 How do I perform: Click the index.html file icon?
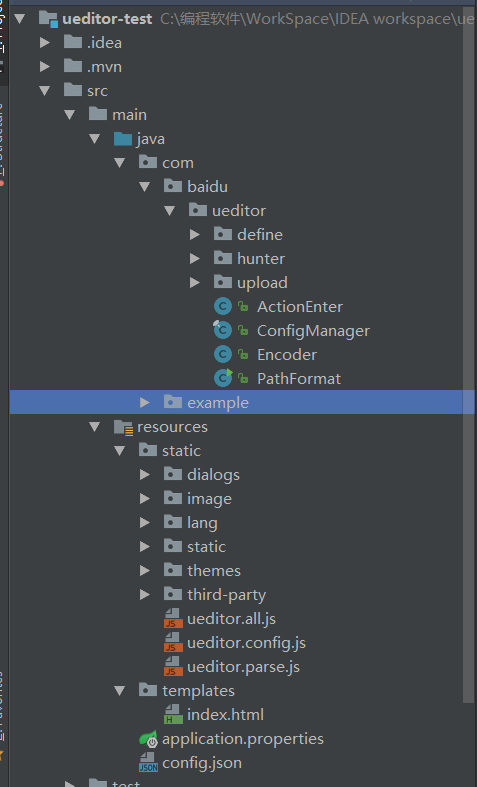173,714
